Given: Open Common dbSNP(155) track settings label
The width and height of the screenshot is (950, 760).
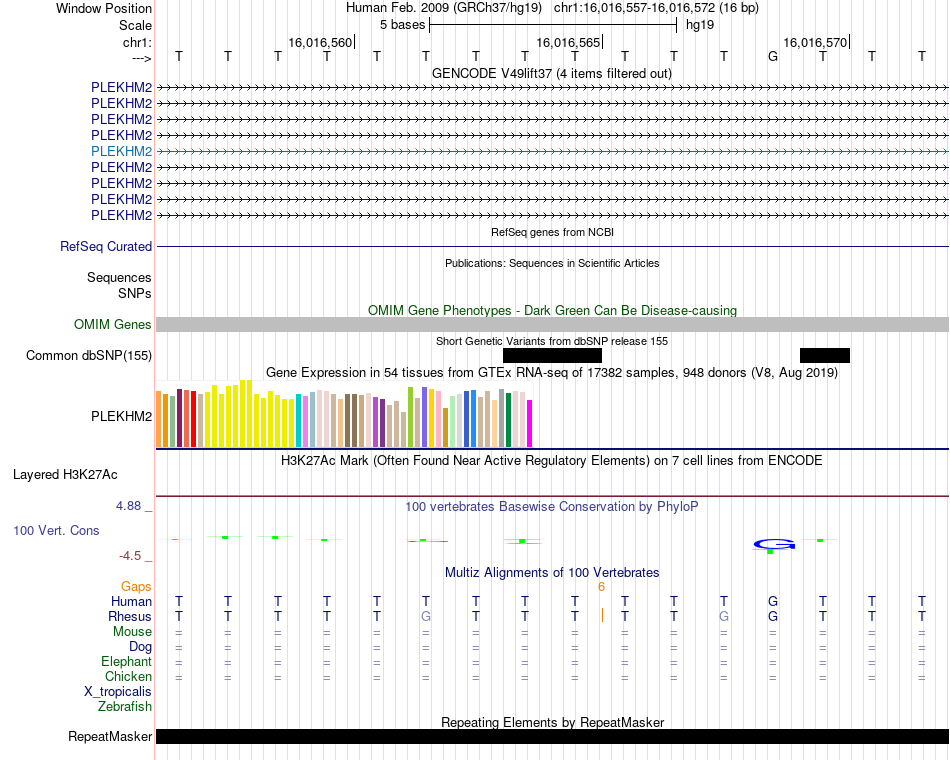Looking at the screenshot, I should click(89, 355).
